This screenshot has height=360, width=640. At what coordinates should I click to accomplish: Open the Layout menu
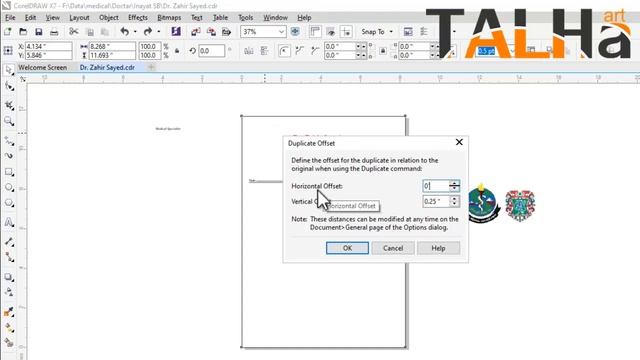[x=79, y=18]
